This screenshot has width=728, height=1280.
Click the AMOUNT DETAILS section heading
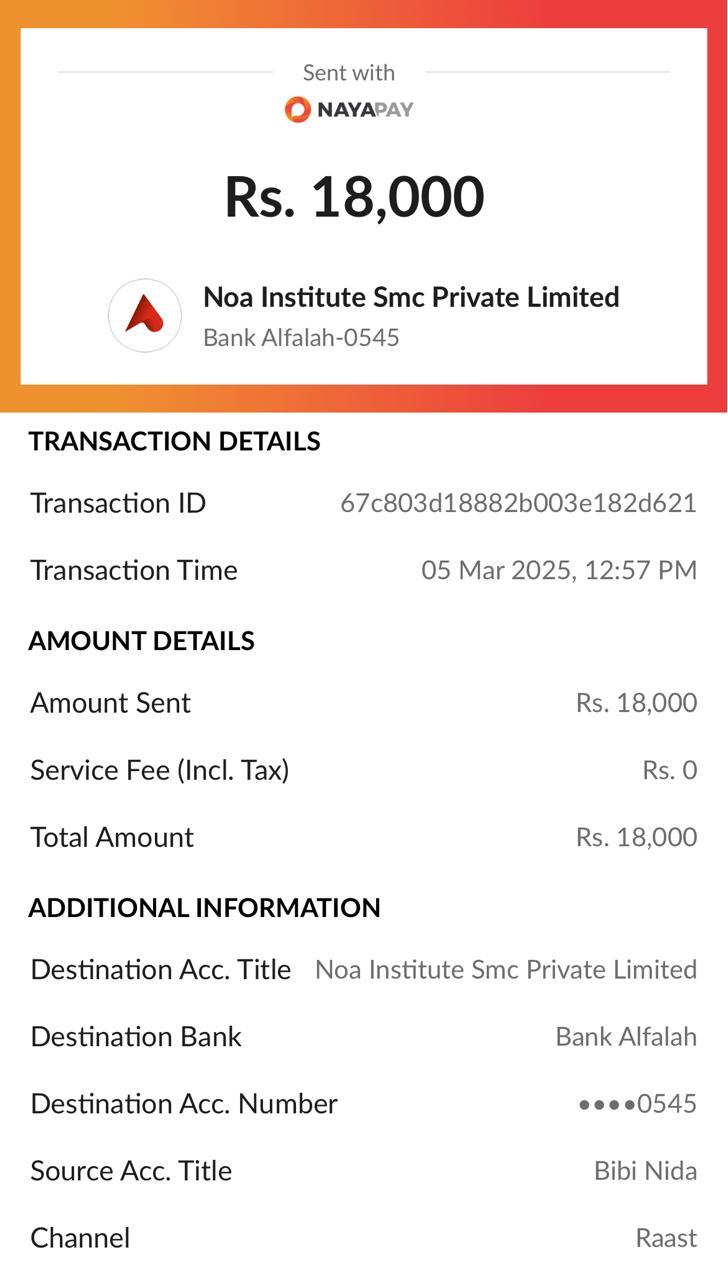click(141, 641)
